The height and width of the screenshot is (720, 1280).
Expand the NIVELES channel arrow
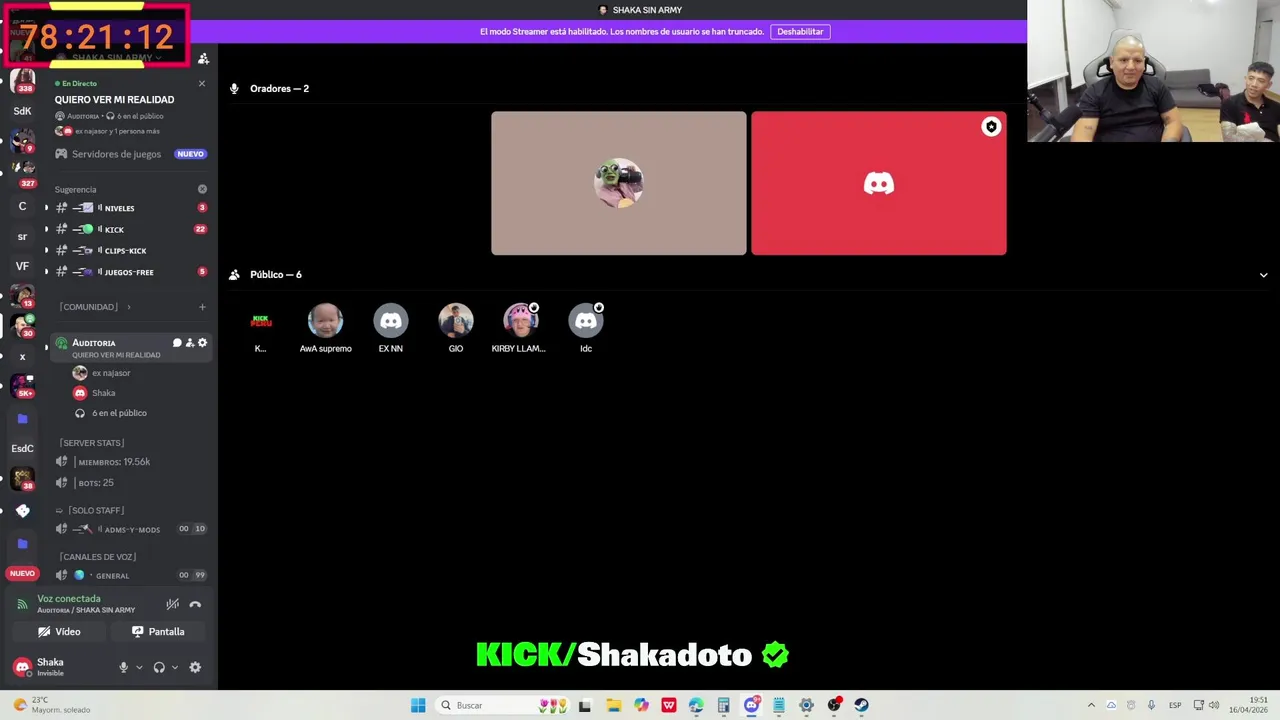click(46, 208)
